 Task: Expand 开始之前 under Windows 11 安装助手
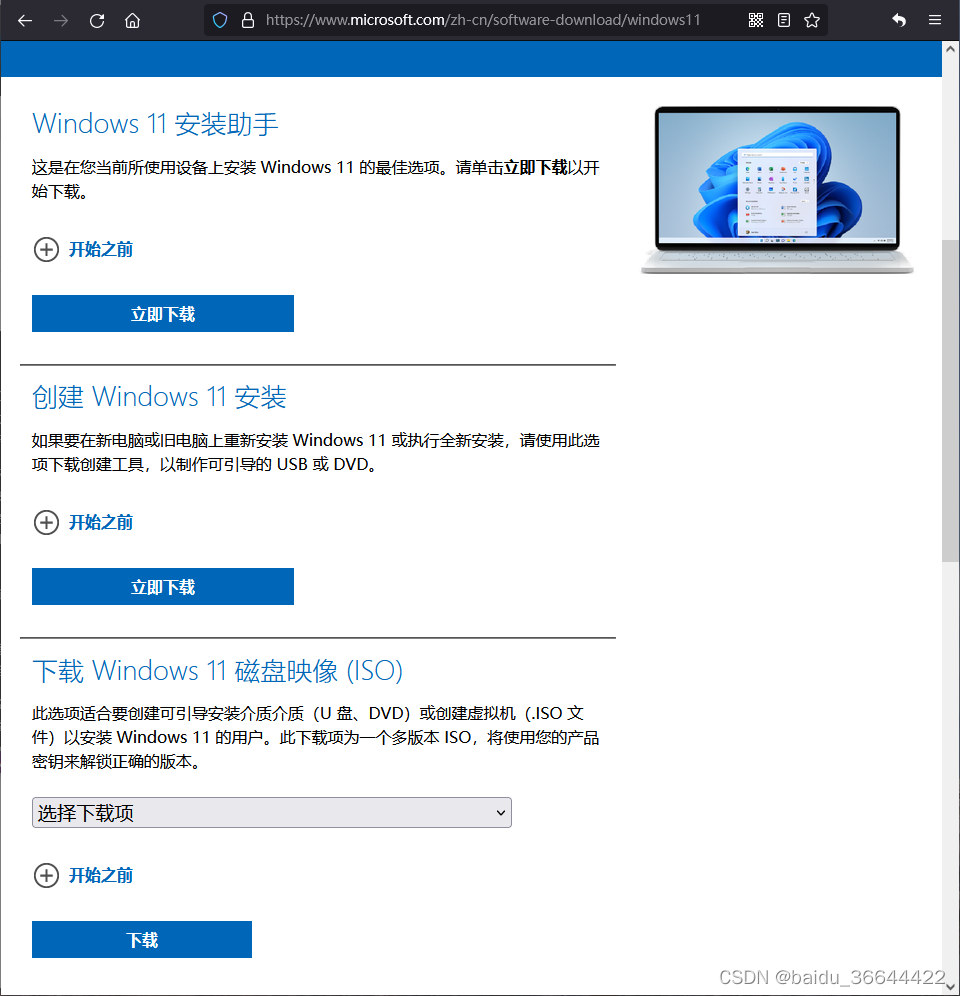click(83, 249)
